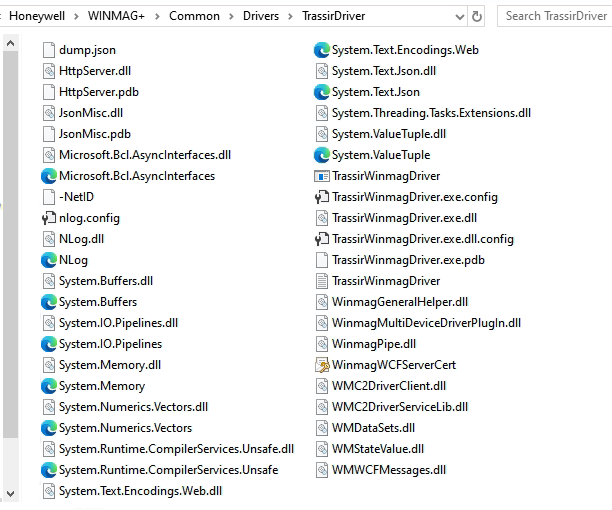Focus the Search TrassirDriver field
This screenshot has height=510, width=612.
555,16
